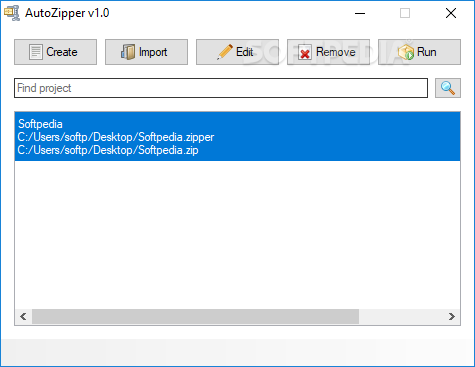Click the magnifier search icon button
The width and height of the screenshot is (475, 367).
pyautogui.click(x=448, y=88)
